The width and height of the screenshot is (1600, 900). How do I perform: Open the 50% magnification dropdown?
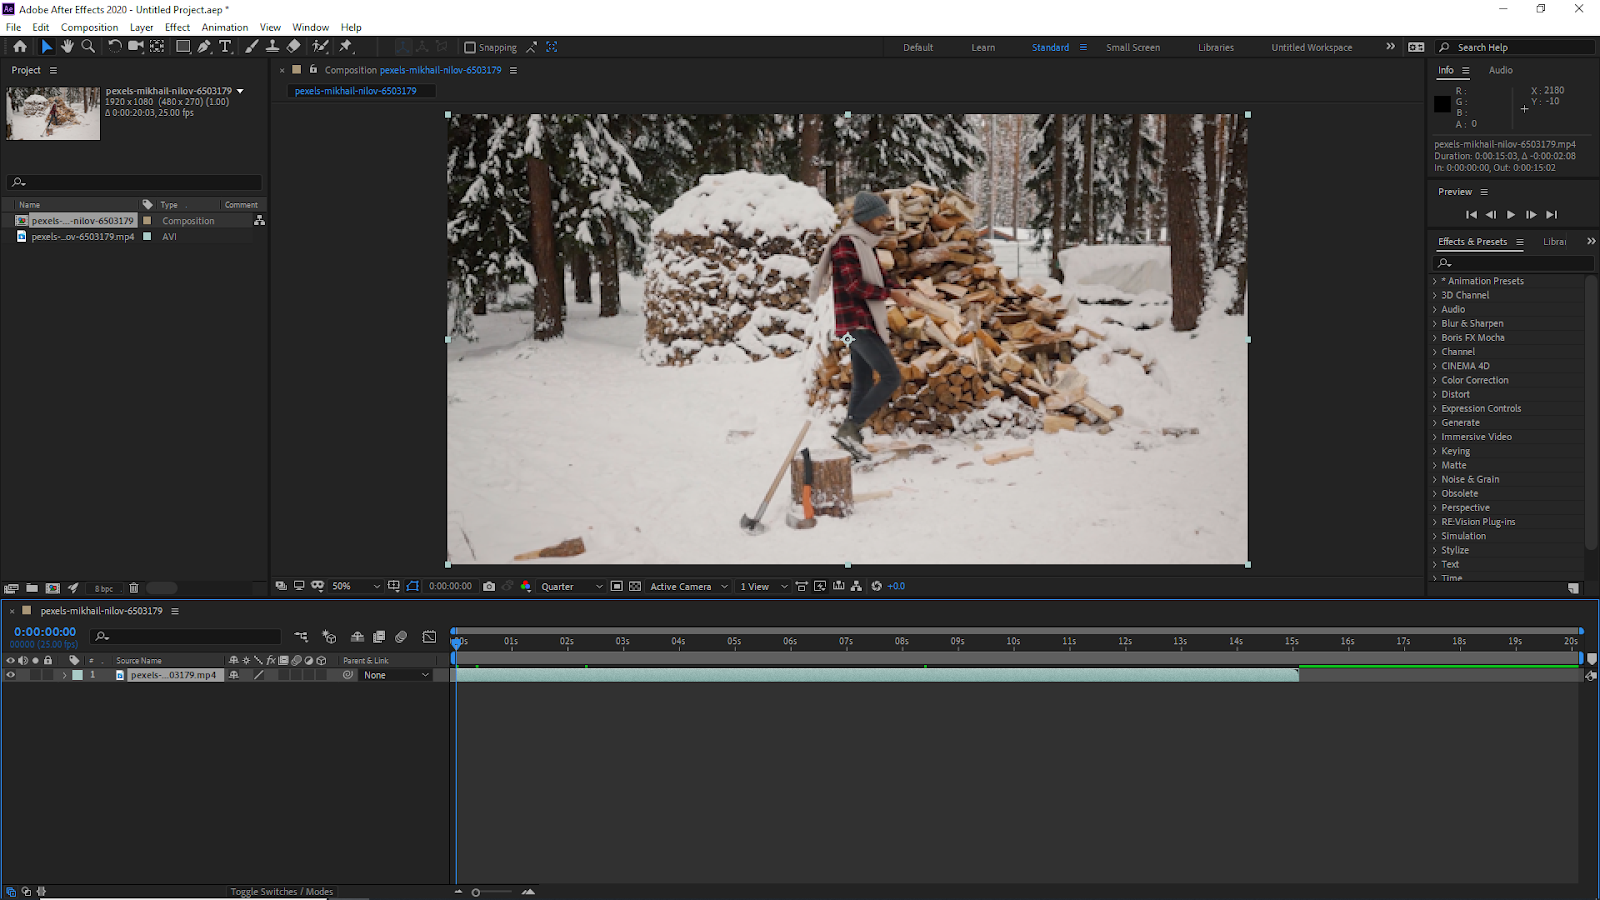click(356, 586)
